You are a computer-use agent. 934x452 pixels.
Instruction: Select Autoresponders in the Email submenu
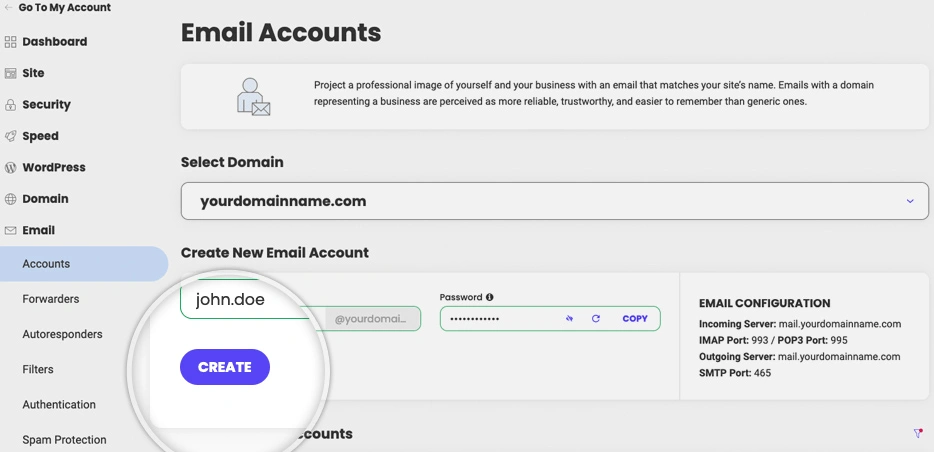coord(62,334)
